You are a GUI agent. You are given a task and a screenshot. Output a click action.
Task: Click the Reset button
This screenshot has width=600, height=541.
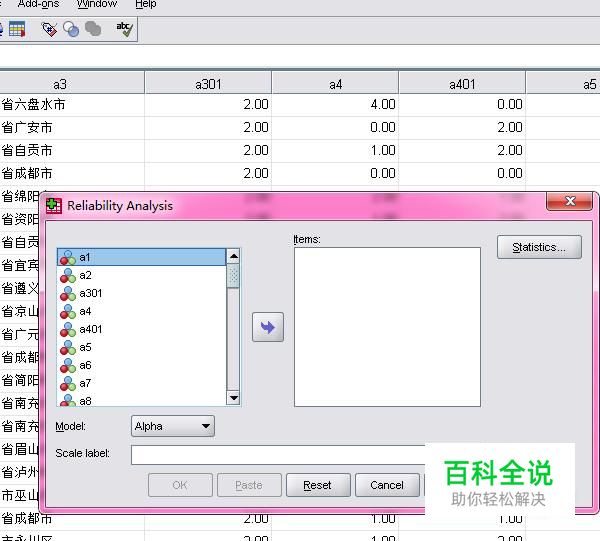[x=318, y=485]
